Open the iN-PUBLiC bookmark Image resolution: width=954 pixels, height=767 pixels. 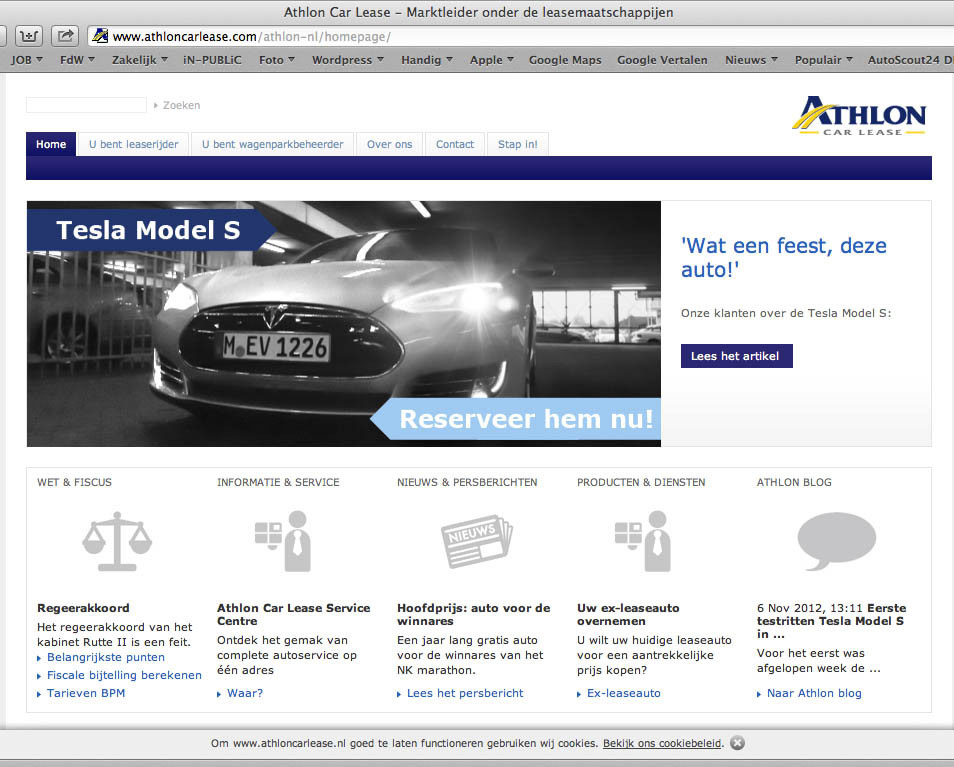coord(212,60)
